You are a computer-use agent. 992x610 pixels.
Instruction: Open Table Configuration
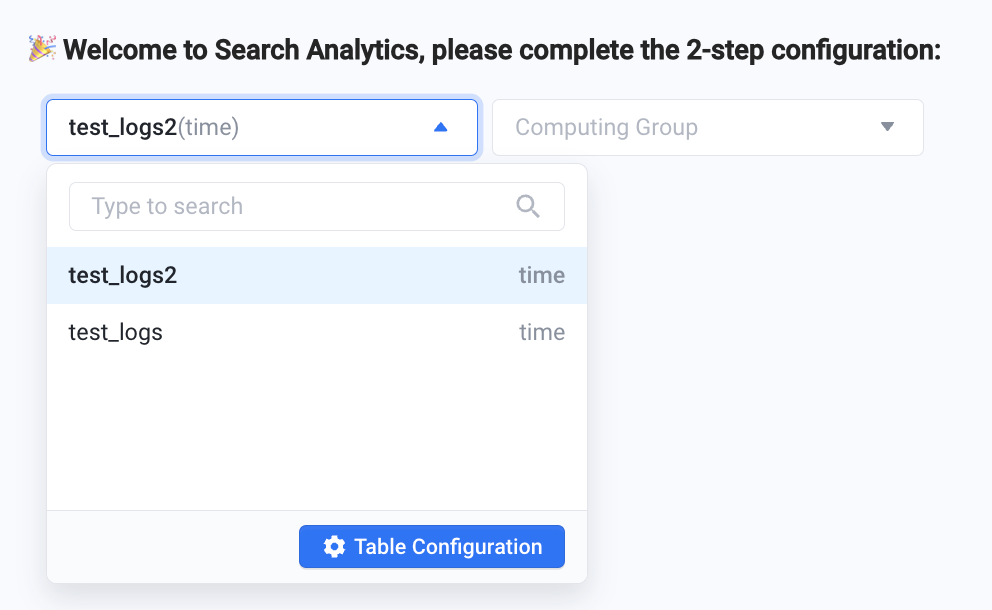click(x=432, y=547)
